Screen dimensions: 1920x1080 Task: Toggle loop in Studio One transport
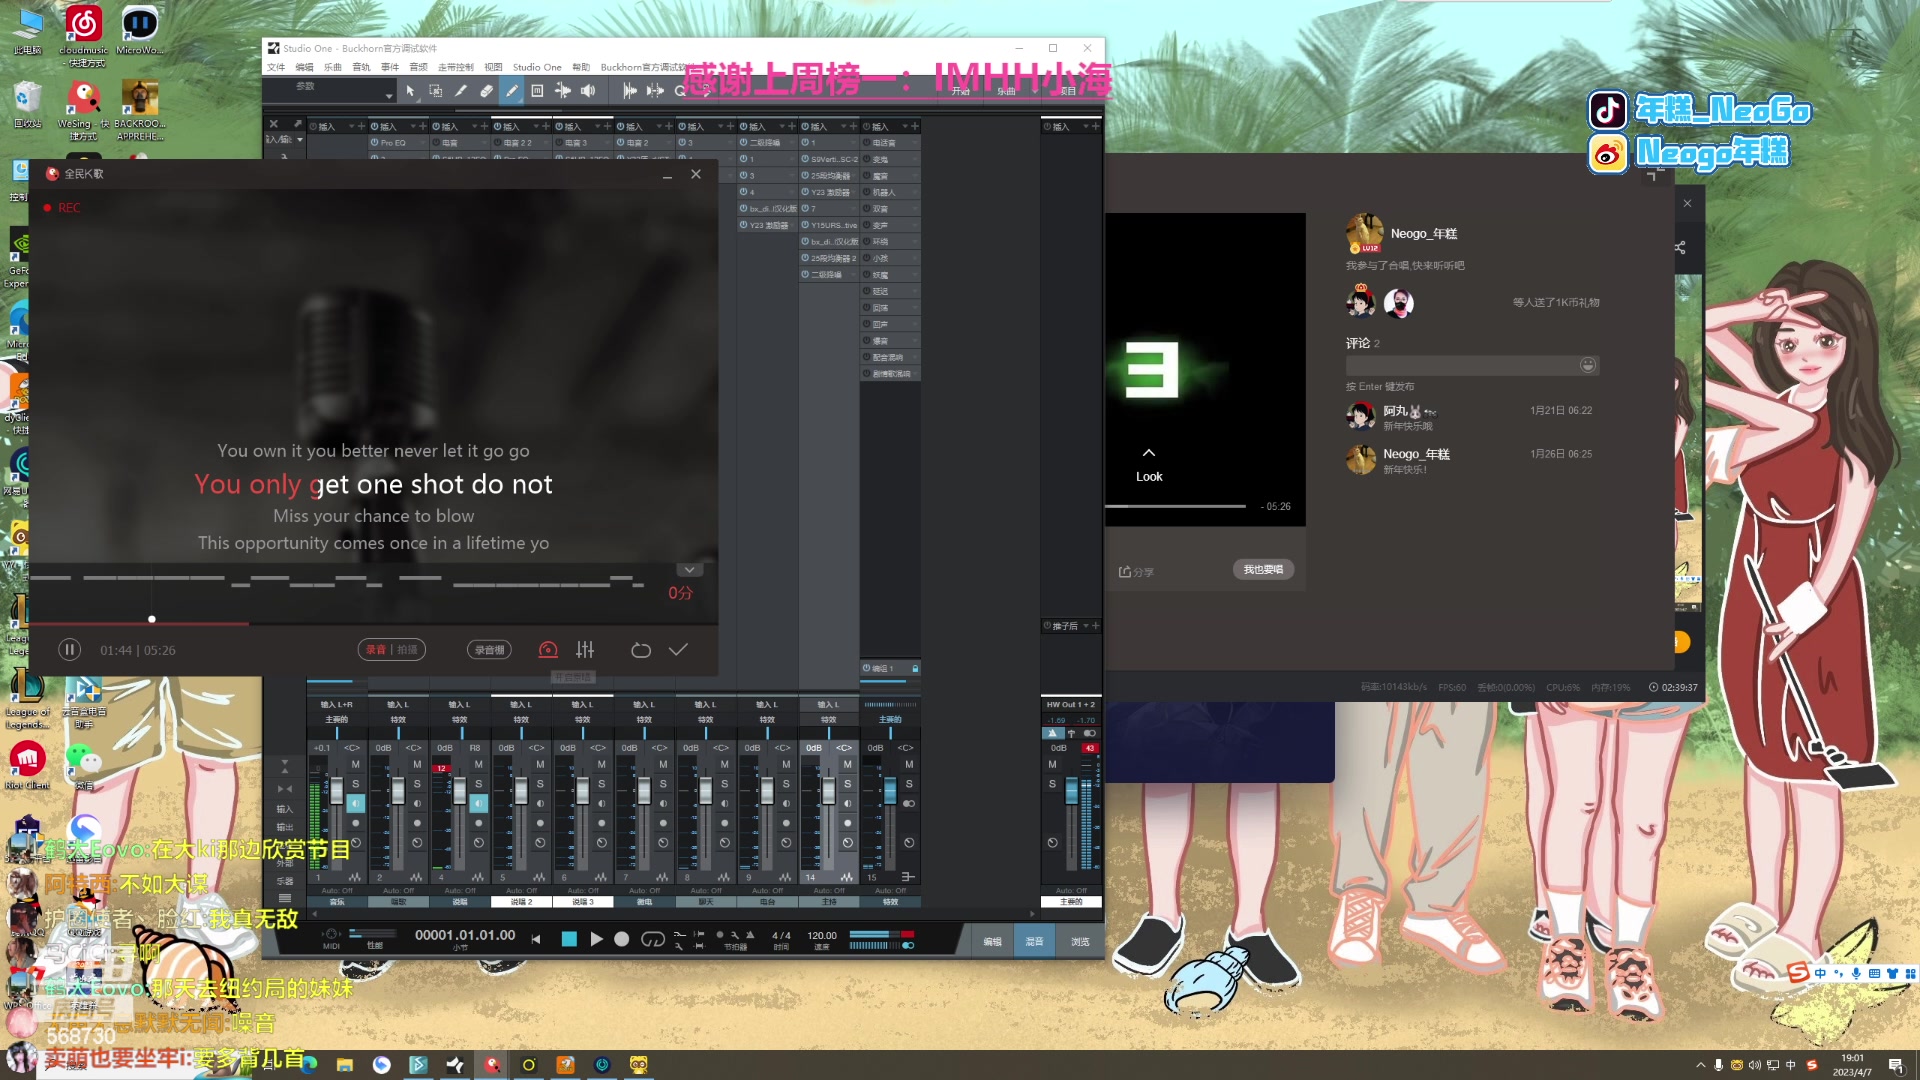(x=652, y=939)
